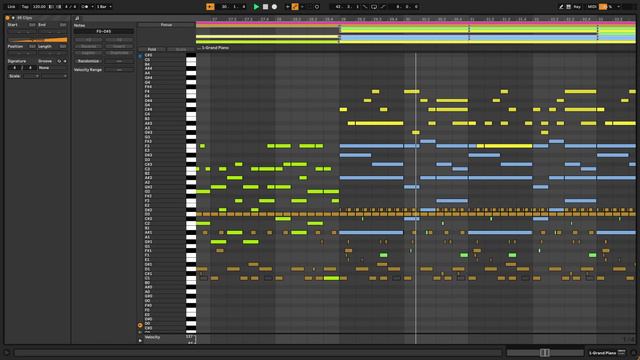Image resolution: width=640 pixels, height=360 pixels.
Task: Click the C3 piano key label
Action: coord(147,169)
